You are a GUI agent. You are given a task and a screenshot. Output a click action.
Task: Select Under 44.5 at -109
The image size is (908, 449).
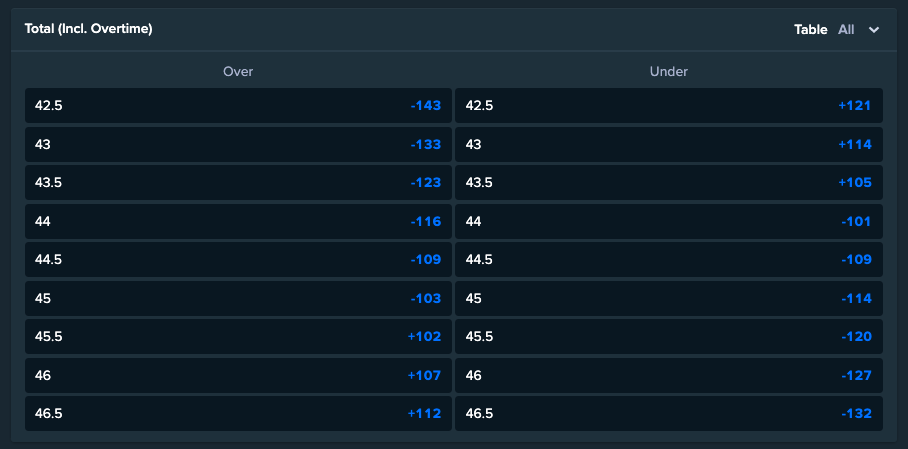pos(669,260)
